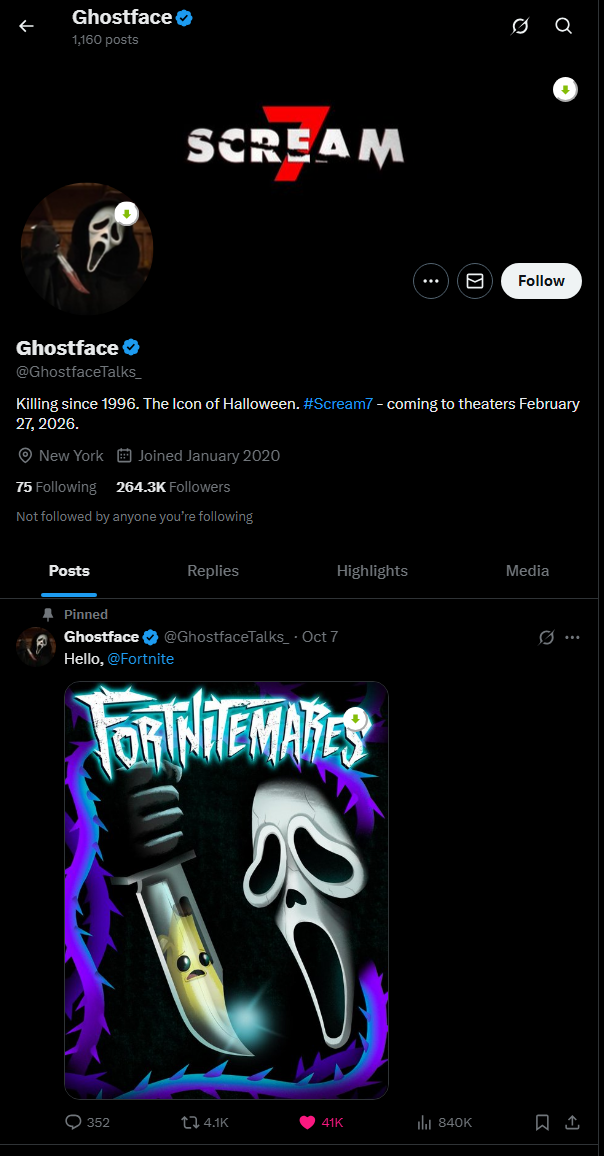Viewport: 604px width, 1156px height.
Task: Switch to the Highlights tab
Action: (372, 571)
